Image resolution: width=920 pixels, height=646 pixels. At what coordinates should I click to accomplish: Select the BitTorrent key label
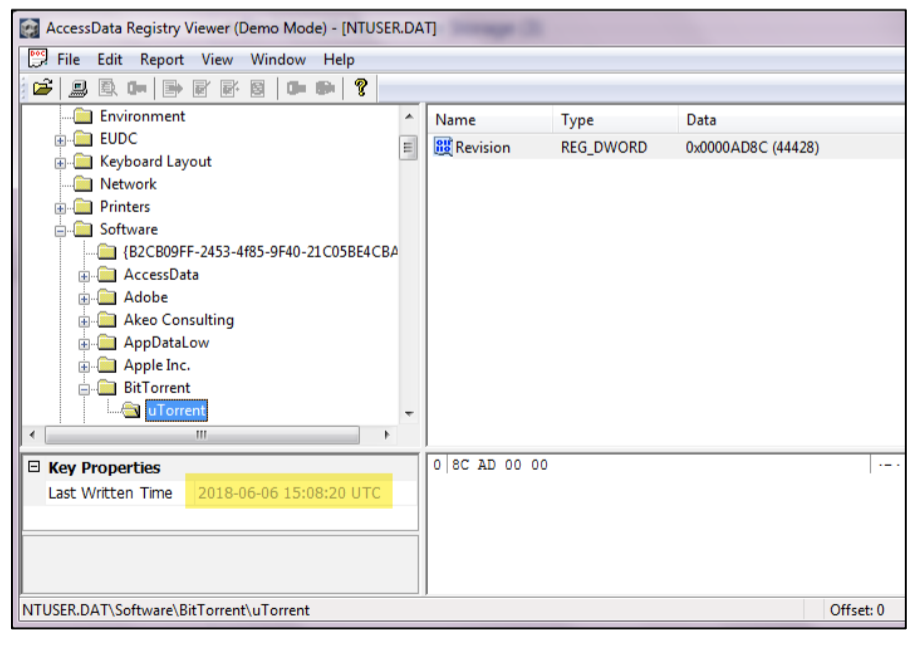point(157,388)
